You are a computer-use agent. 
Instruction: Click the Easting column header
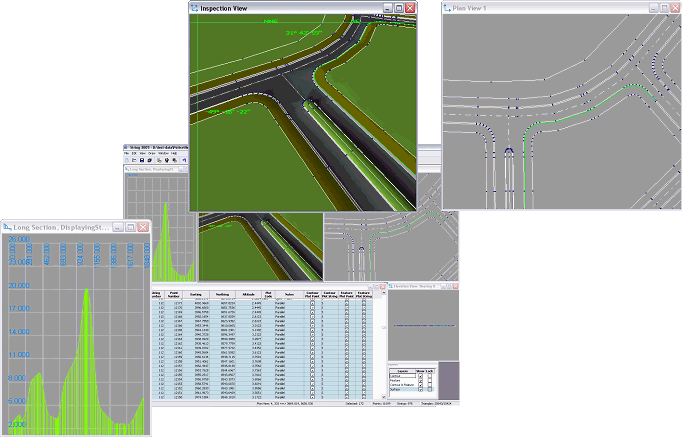click(x=195, y=294)
